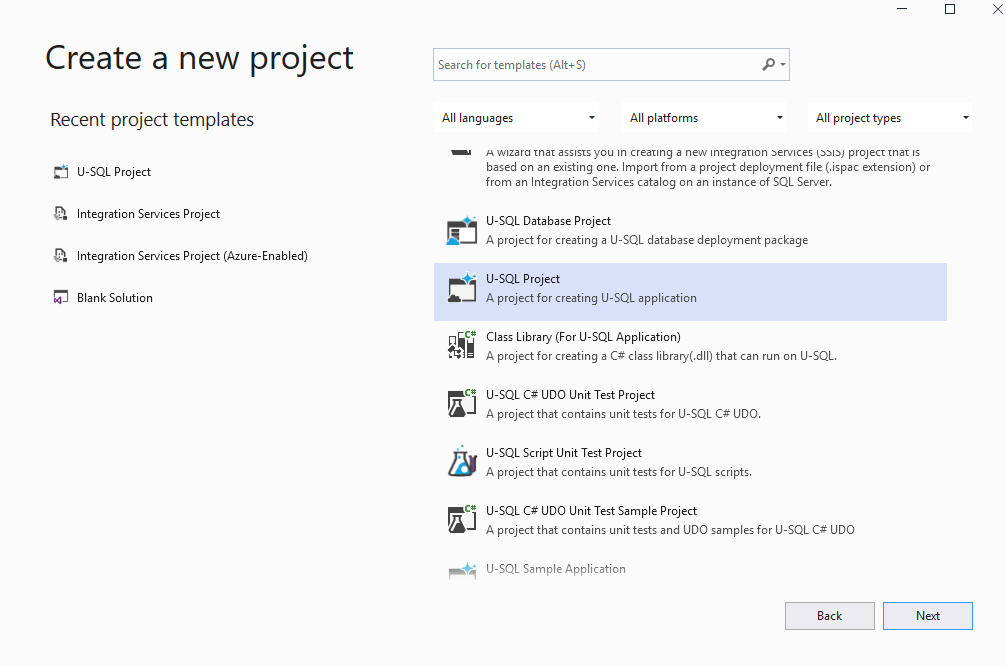Click the U-SQL C# UDO Unit Test Sample icon
Screen dimensions: 1006x666
click(x=462, y=520)
